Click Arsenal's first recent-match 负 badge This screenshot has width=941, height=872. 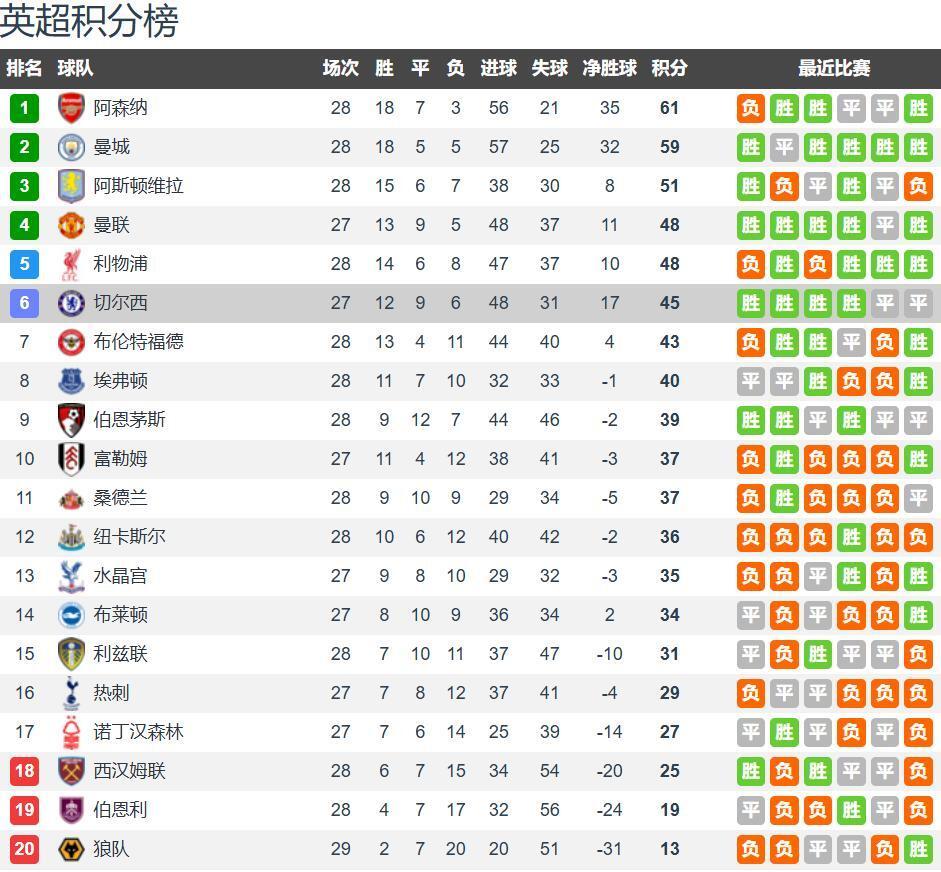751,108
